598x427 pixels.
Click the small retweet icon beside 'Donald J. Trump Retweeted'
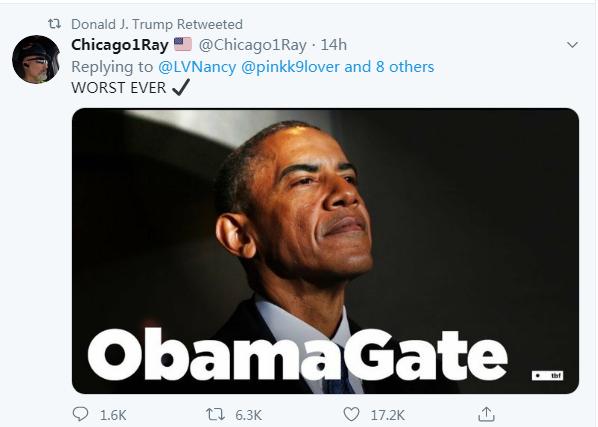click(x=54, y=24)
